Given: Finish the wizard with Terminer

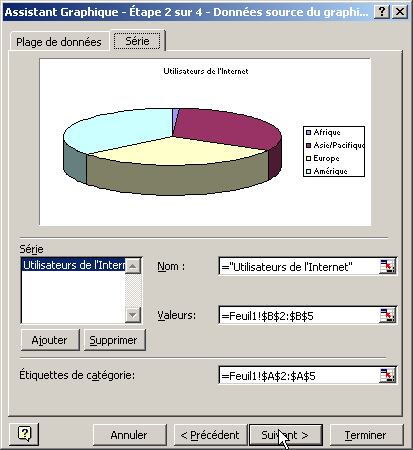Looking at the screenshot, I should click(x=366, y=435).
